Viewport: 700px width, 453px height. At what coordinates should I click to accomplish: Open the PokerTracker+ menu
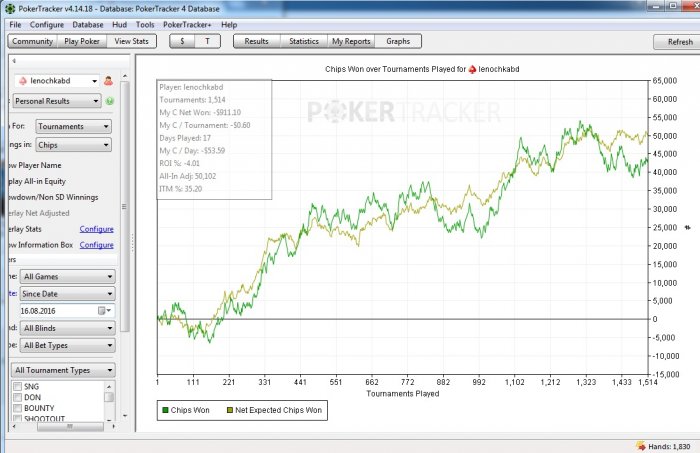(x=187, y=24)
